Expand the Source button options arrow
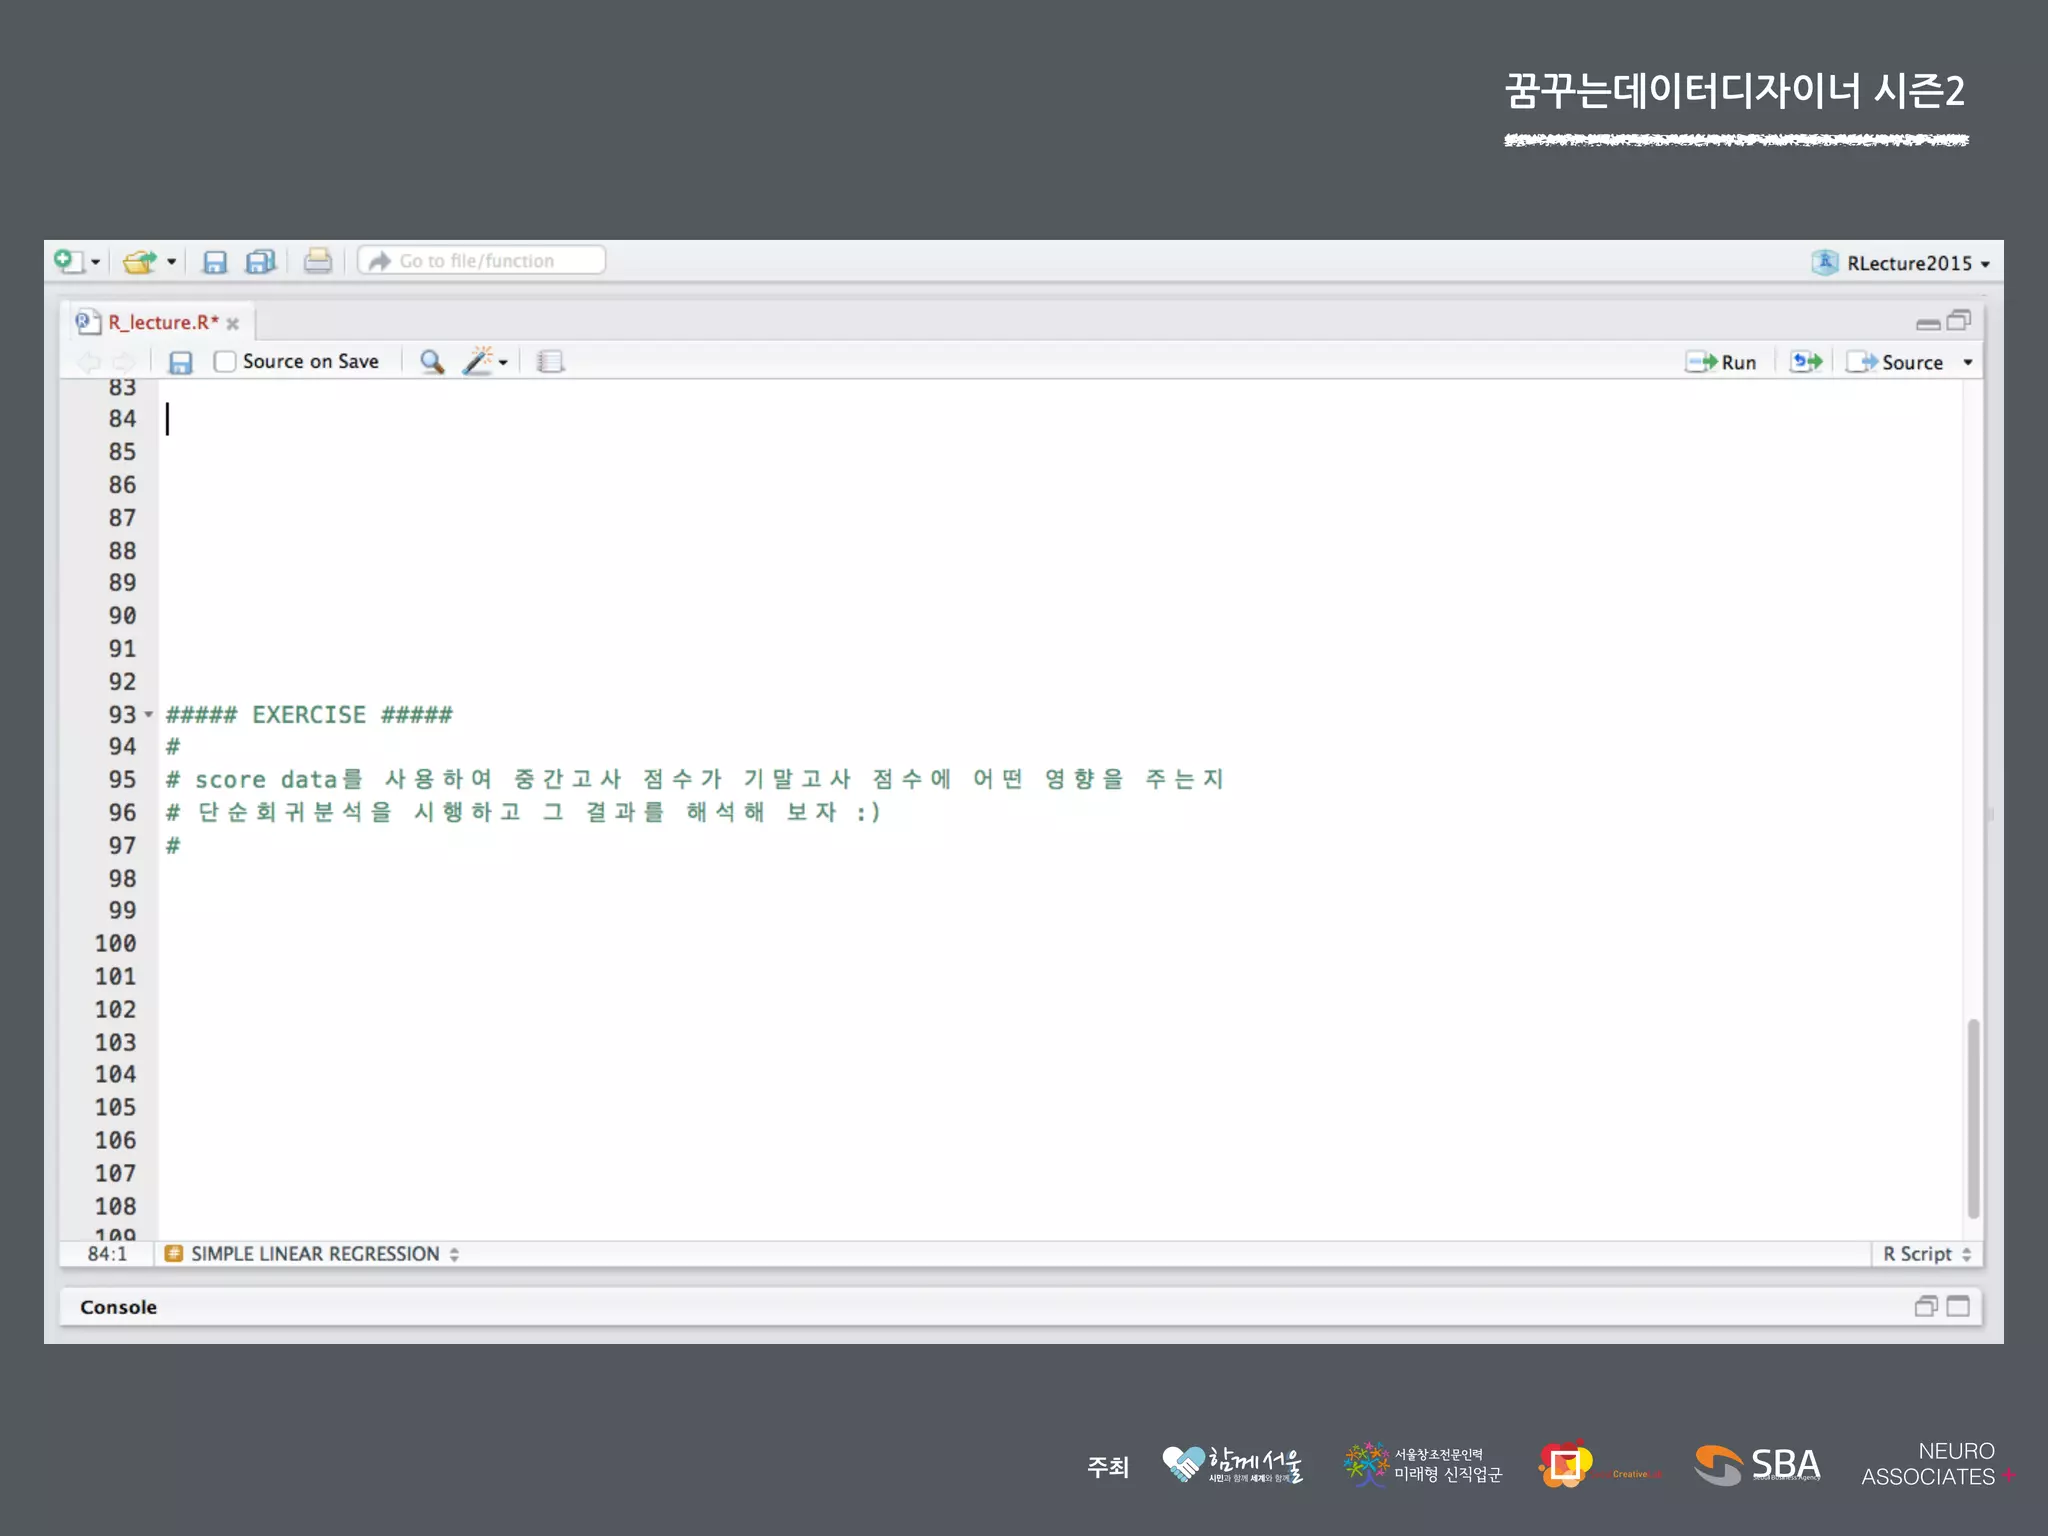This screenshot has width=2048, height=1536. 1968,362
